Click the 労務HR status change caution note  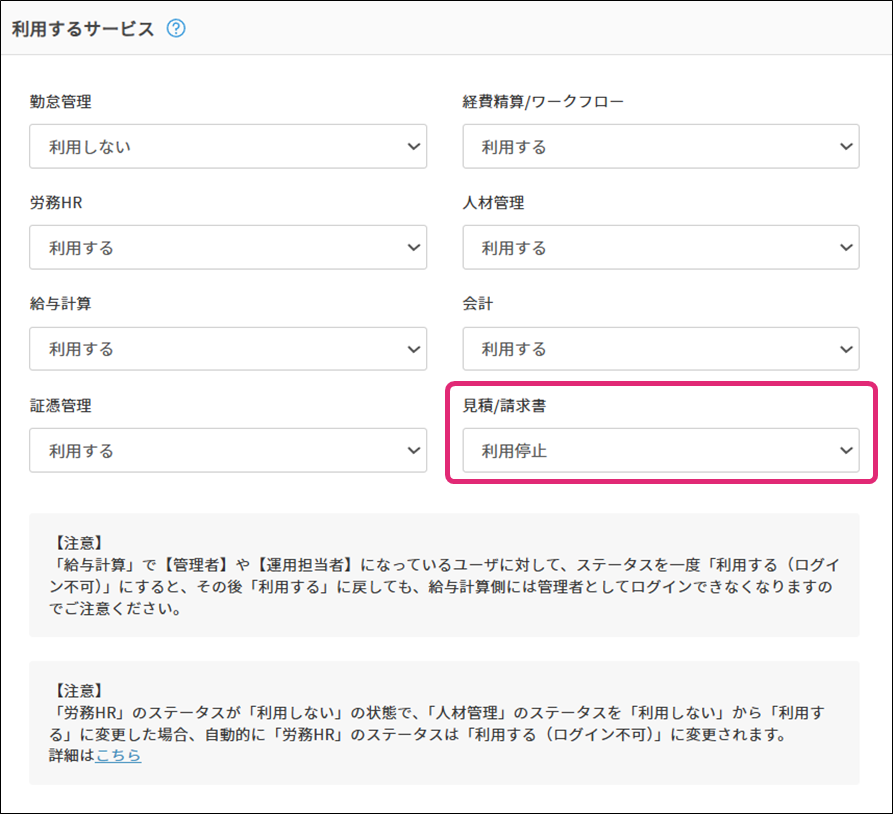(x=443, y=722)
